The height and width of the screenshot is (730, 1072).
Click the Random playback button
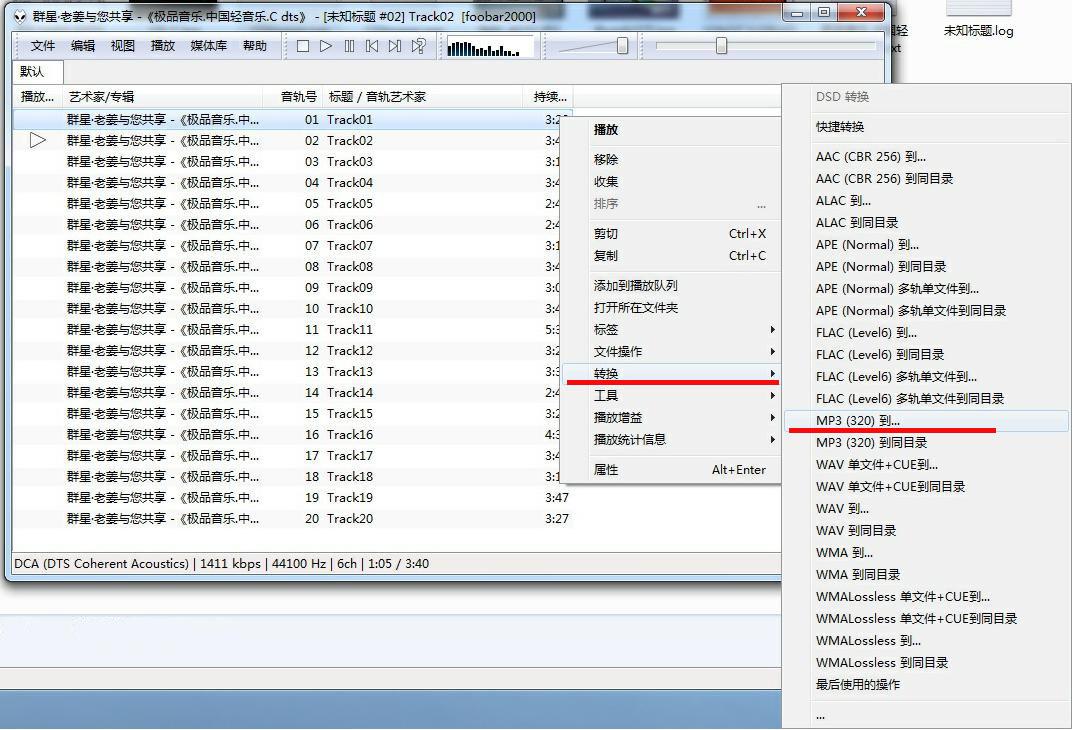point(418,46)
